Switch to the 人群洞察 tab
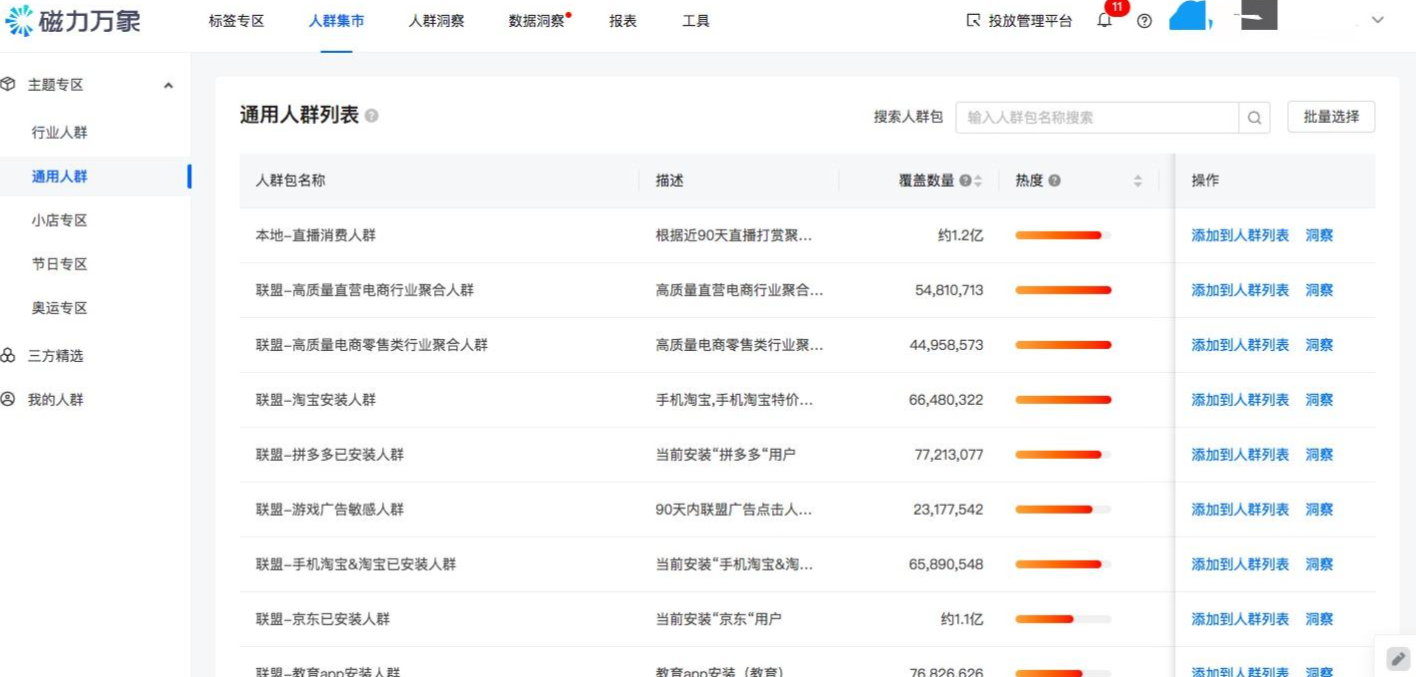1416x677 pixels. tap(435, 20)
